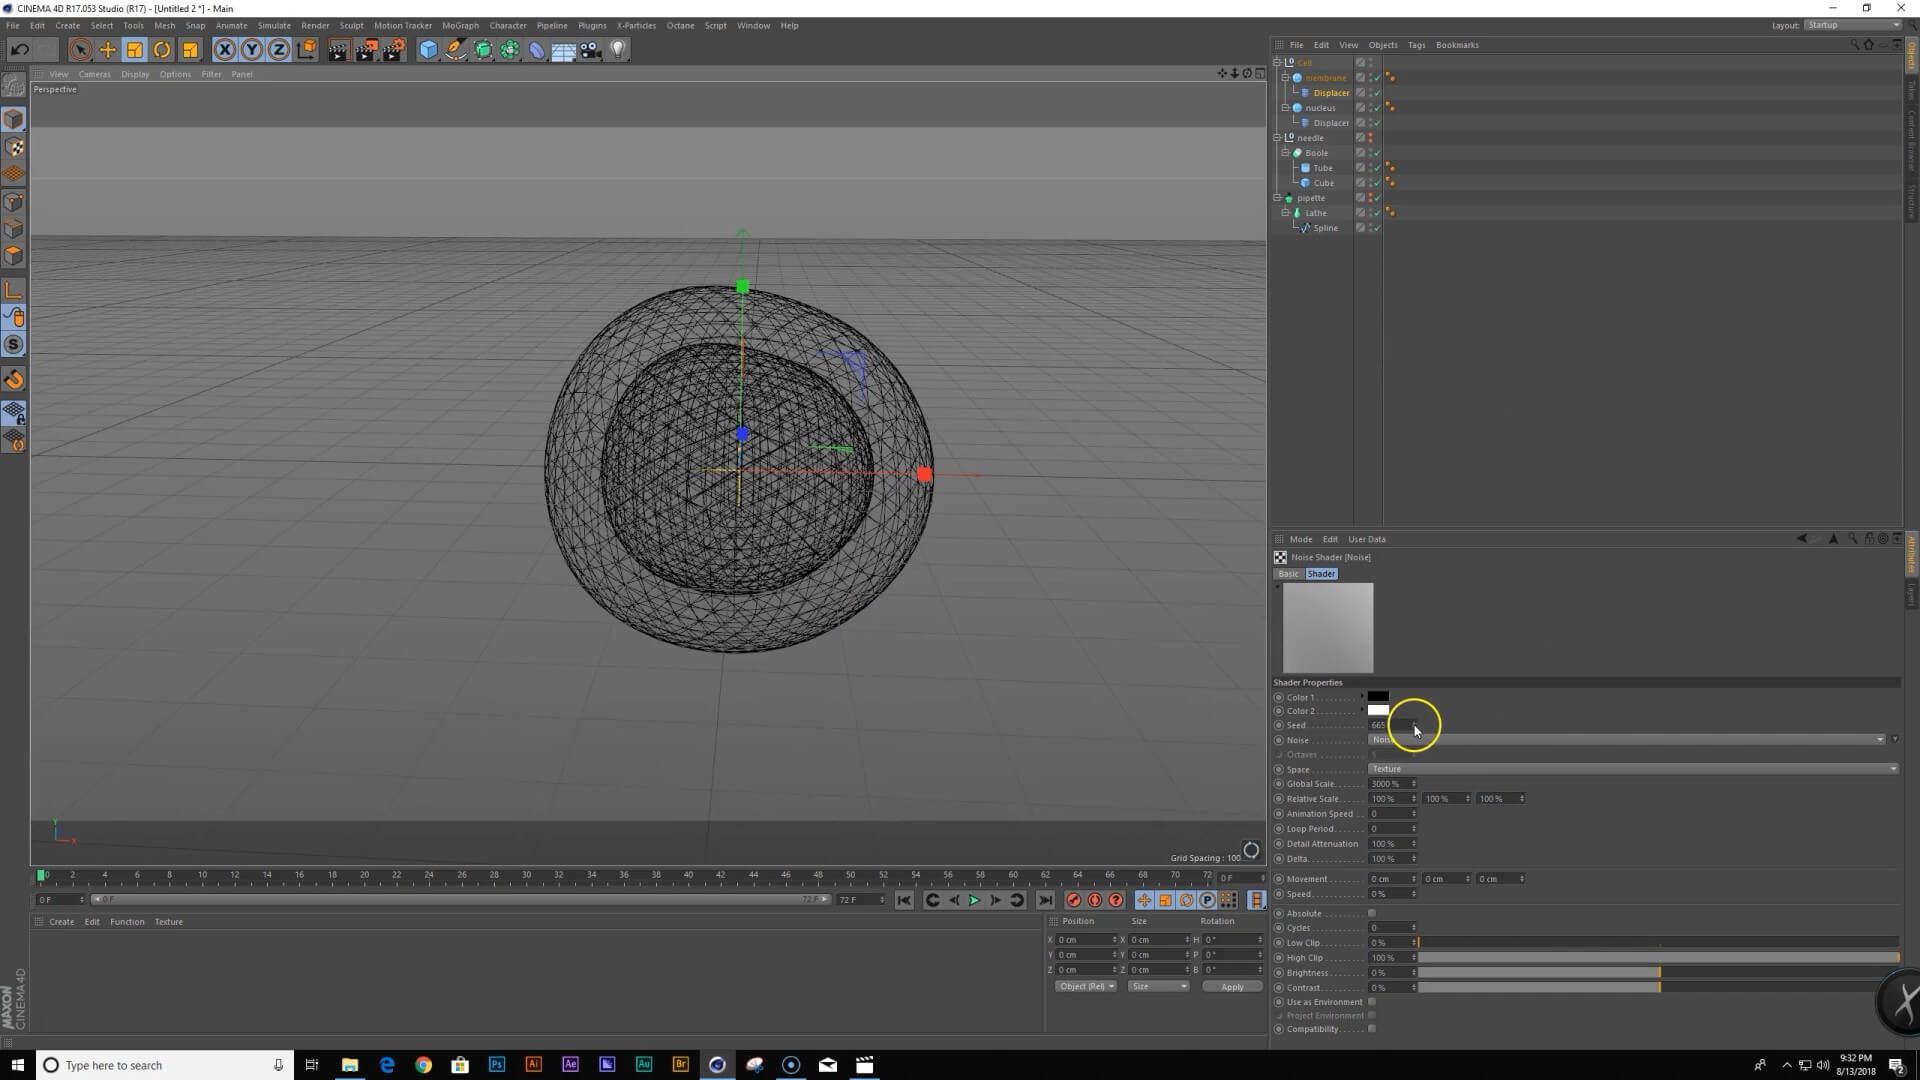Open the MoGraph menu
The width and height of the screenshot is (1920, 1080).
[x=460, y=26]
